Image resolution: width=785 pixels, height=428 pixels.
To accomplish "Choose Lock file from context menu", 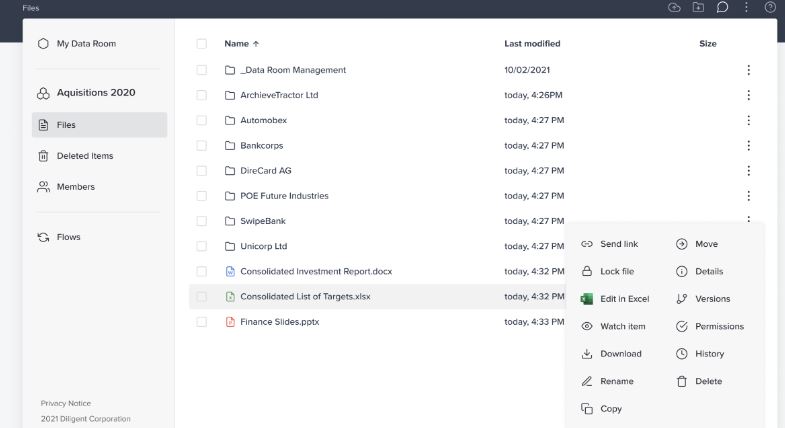I will click(x=607, y=271).
